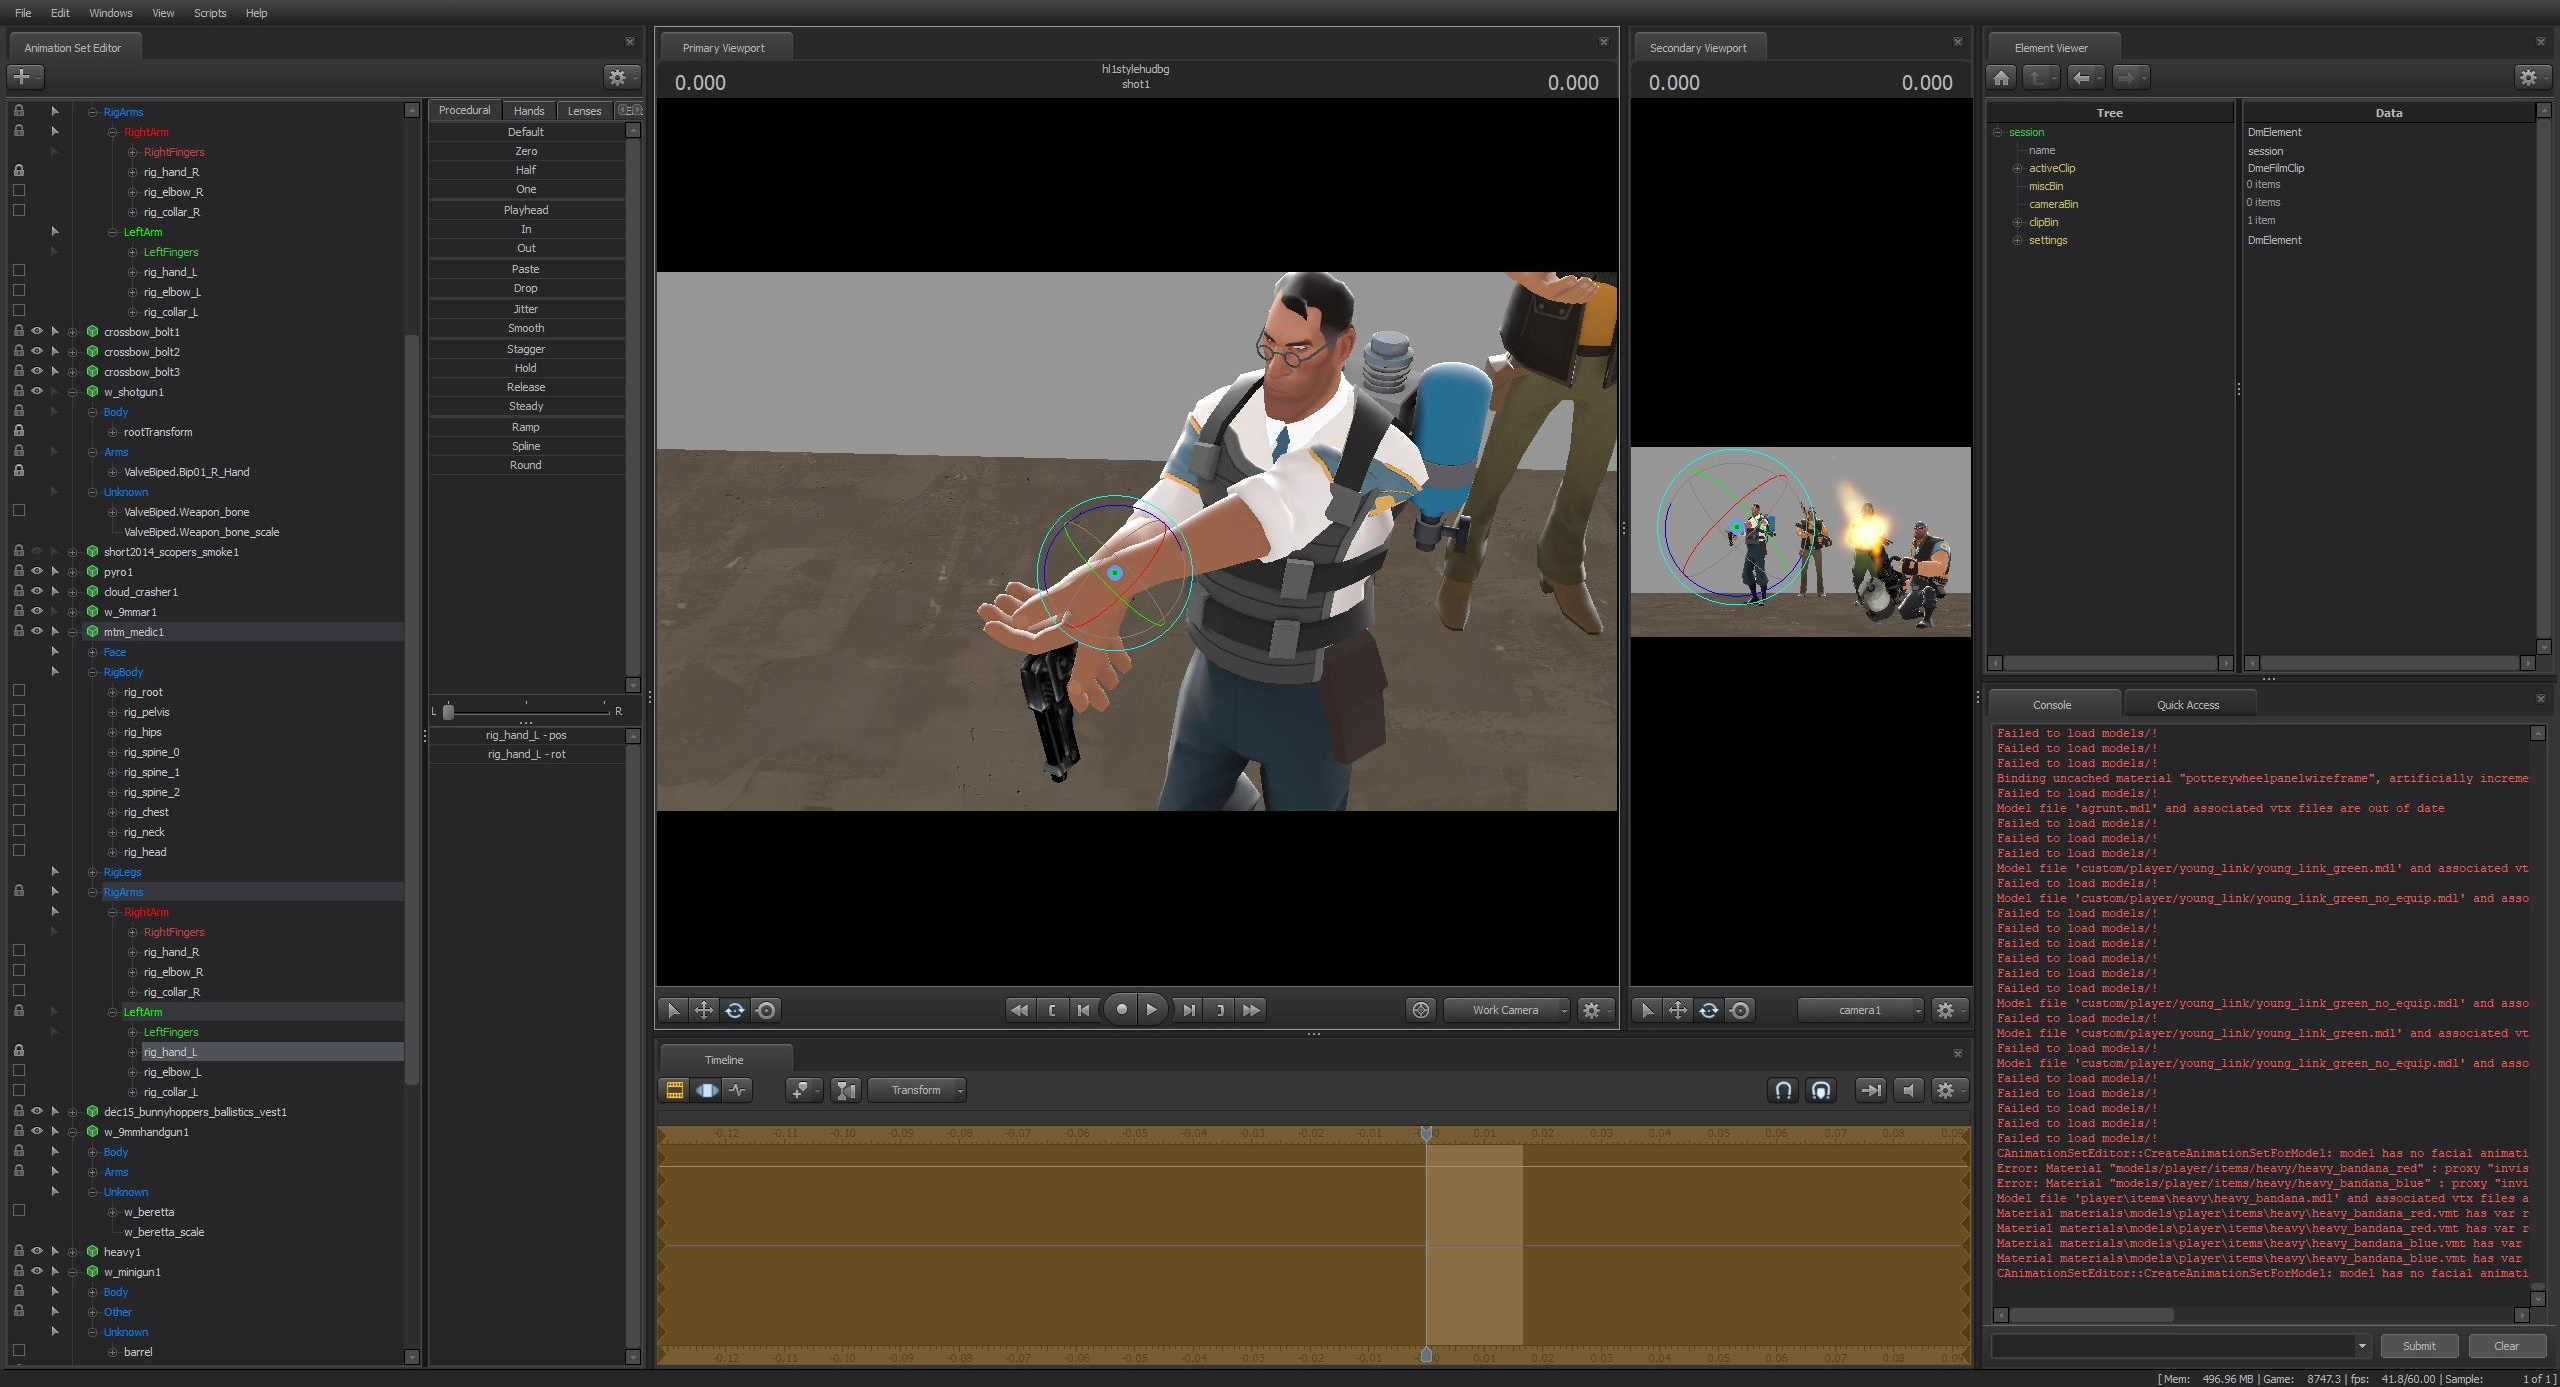Image resolution: width=2560 pixels, height=1387 pixels.
Task: Click the Submit button in console
Action: point(2419,1345)
